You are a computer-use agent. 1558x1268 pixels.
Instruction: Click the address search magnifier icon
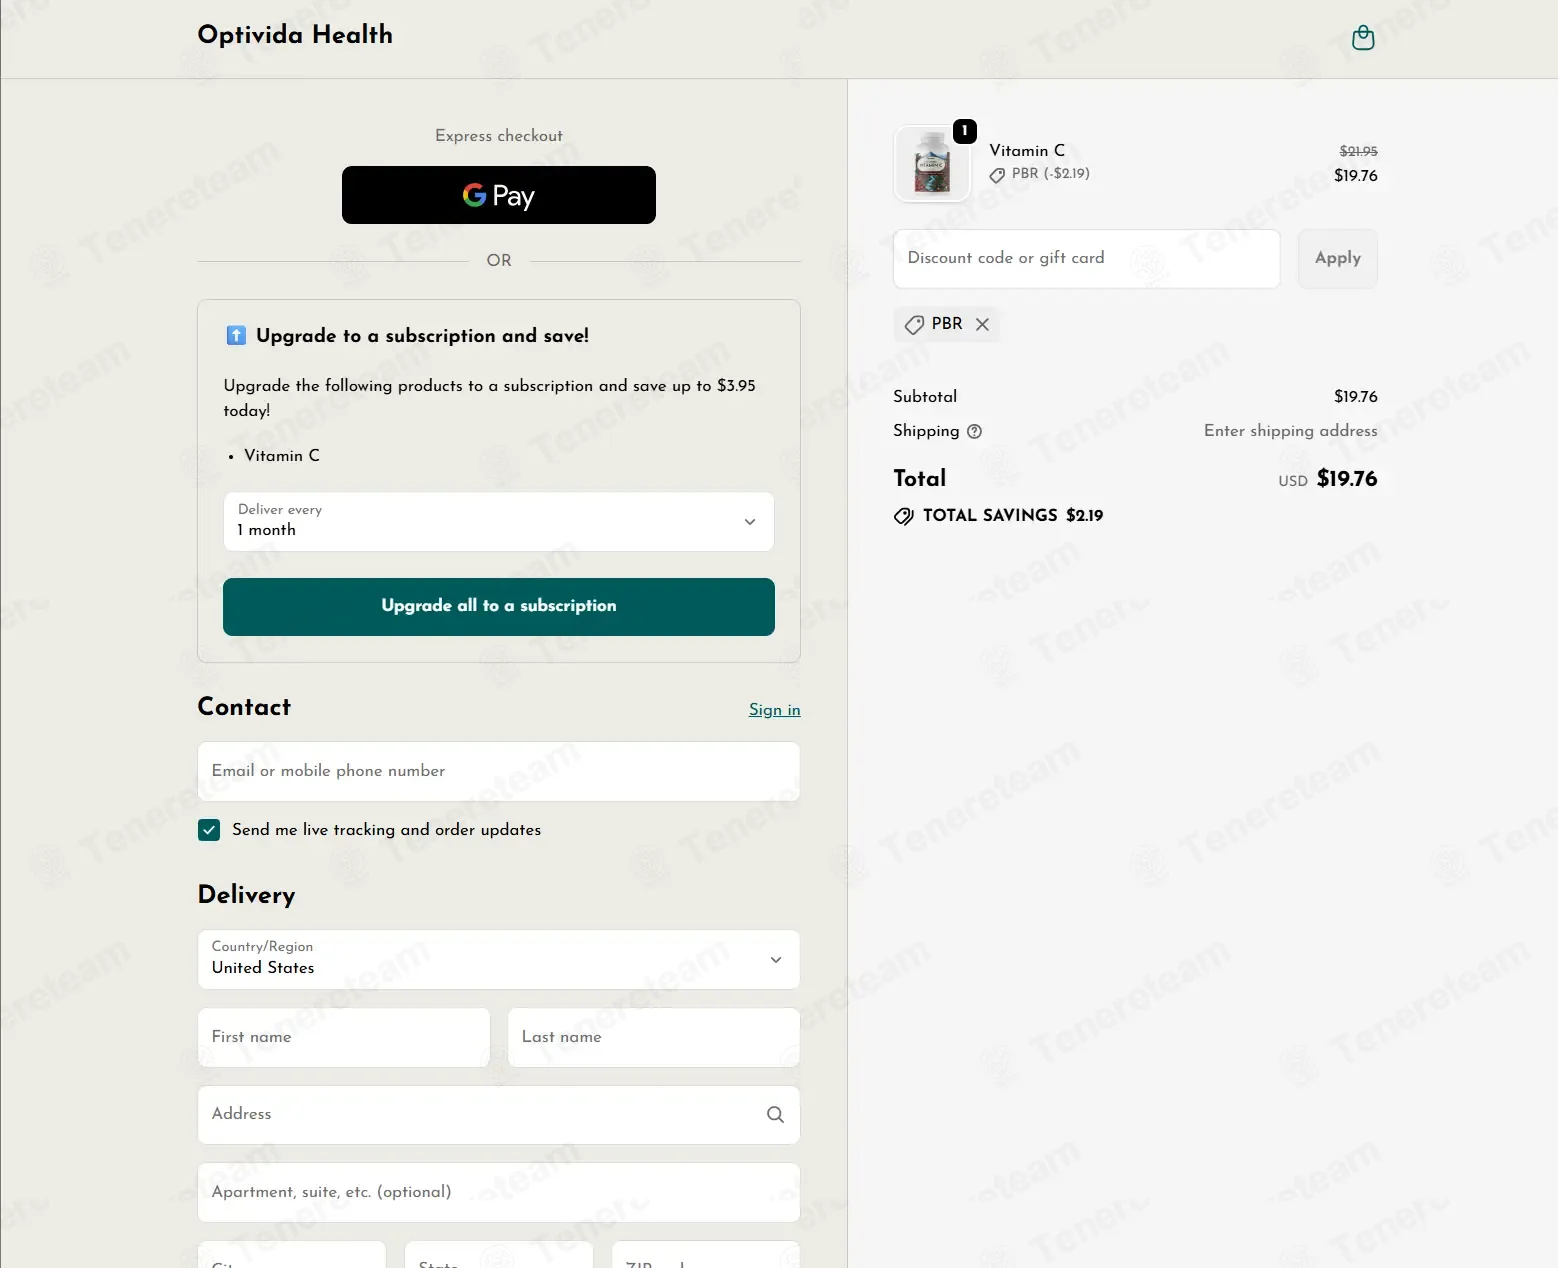[x=775, y=1114]
